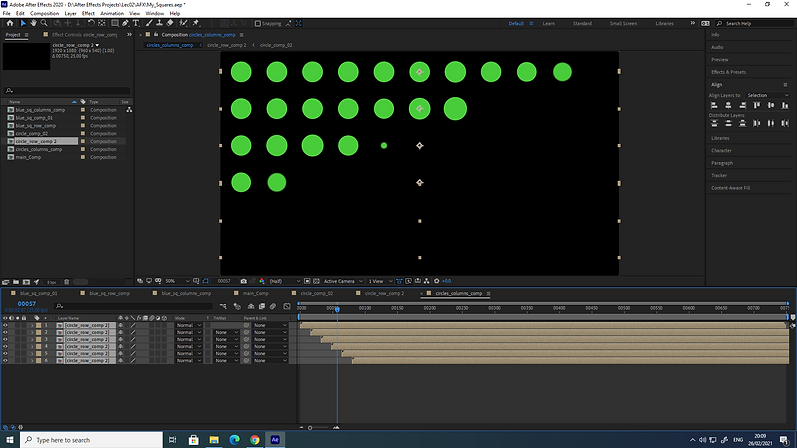Select the Eraser tool
797x448 pixels.
(170, 23)
